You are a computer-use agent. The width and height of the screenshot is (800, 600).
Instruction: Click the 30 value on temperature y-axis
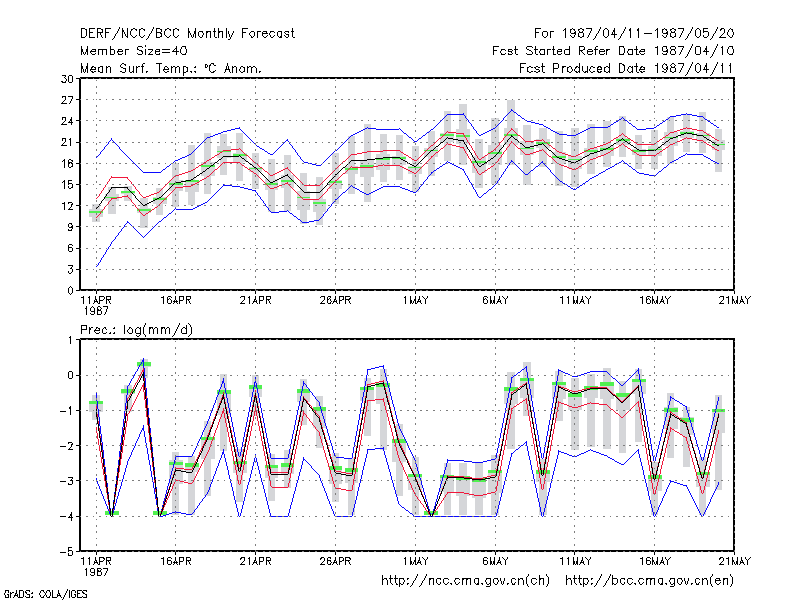point(67,79)
